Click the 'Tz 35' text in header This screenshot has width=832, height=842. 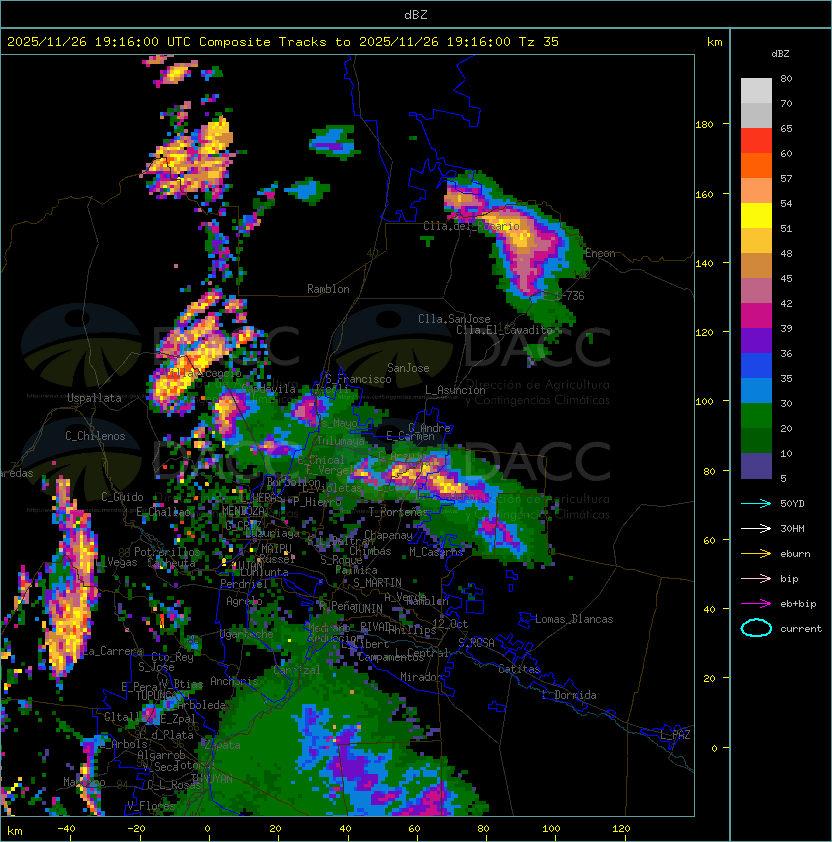click(539, 42)
